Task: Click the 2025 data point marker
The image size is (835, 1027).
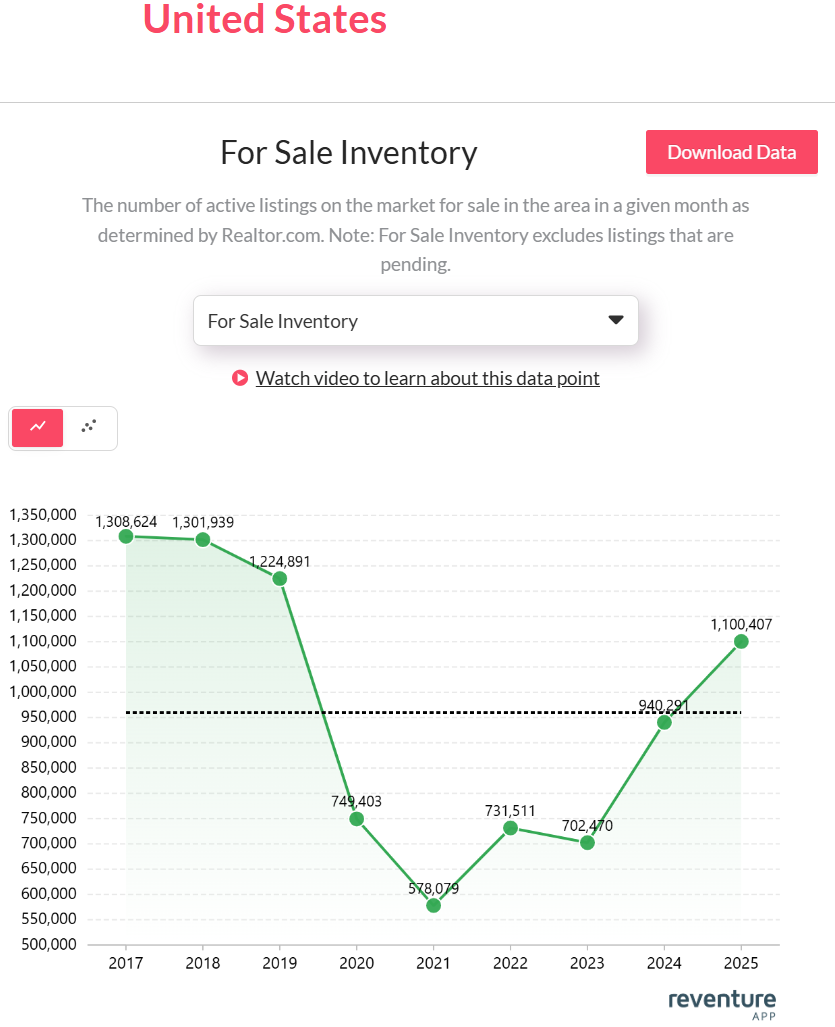Action: 741,641
